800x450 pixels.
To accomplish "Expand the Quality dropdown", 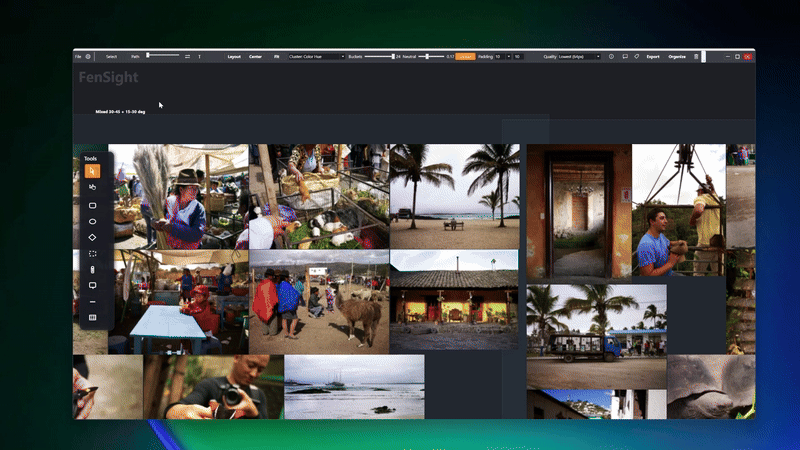I will (x=572, y=57).
